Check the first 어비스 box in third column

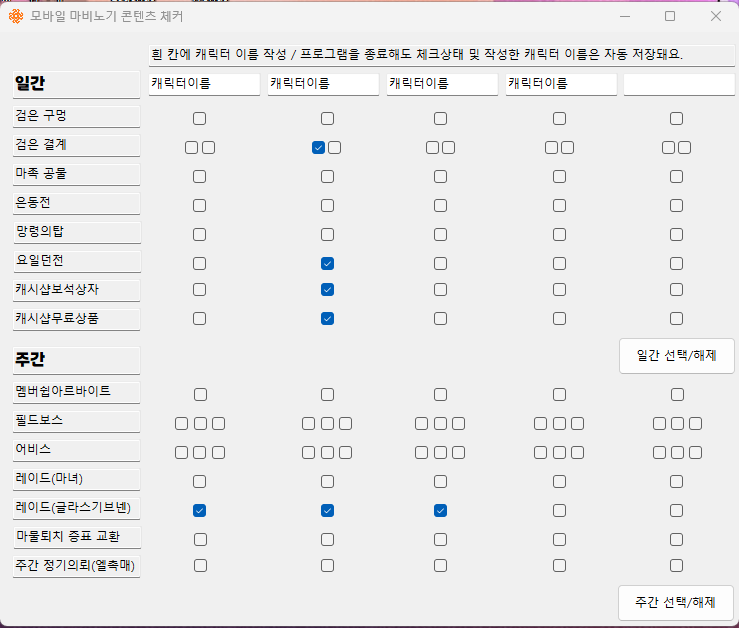point(422,453)
